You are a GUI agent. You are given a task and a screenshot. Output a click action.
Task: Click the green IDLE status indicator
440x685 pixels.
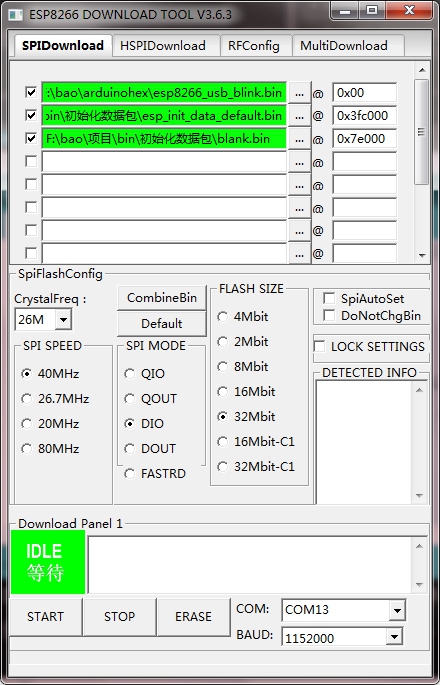(48, 562)
